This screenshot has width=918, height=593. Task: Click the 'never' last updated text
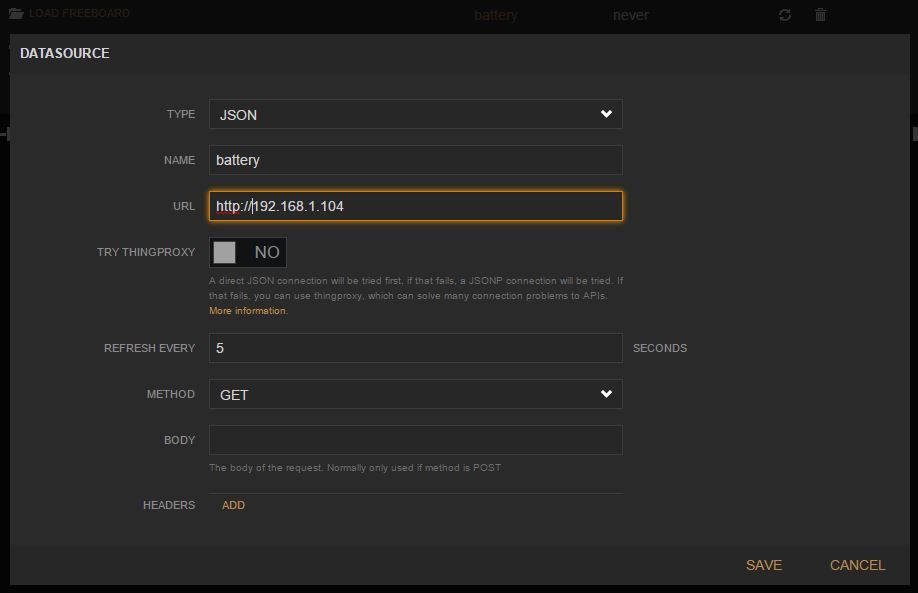pyautogui.click(x=631, y=15)
